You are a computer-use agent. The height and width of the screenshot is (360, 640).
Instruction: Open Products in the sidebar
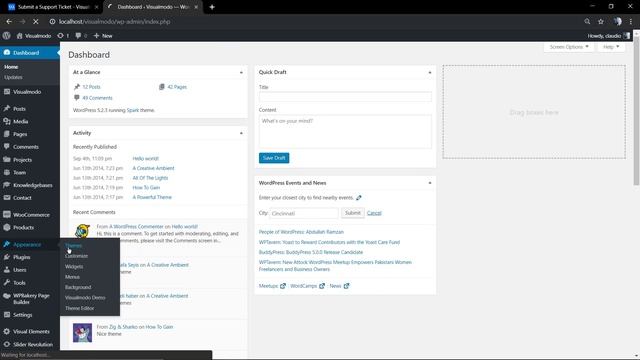point(23,228)
